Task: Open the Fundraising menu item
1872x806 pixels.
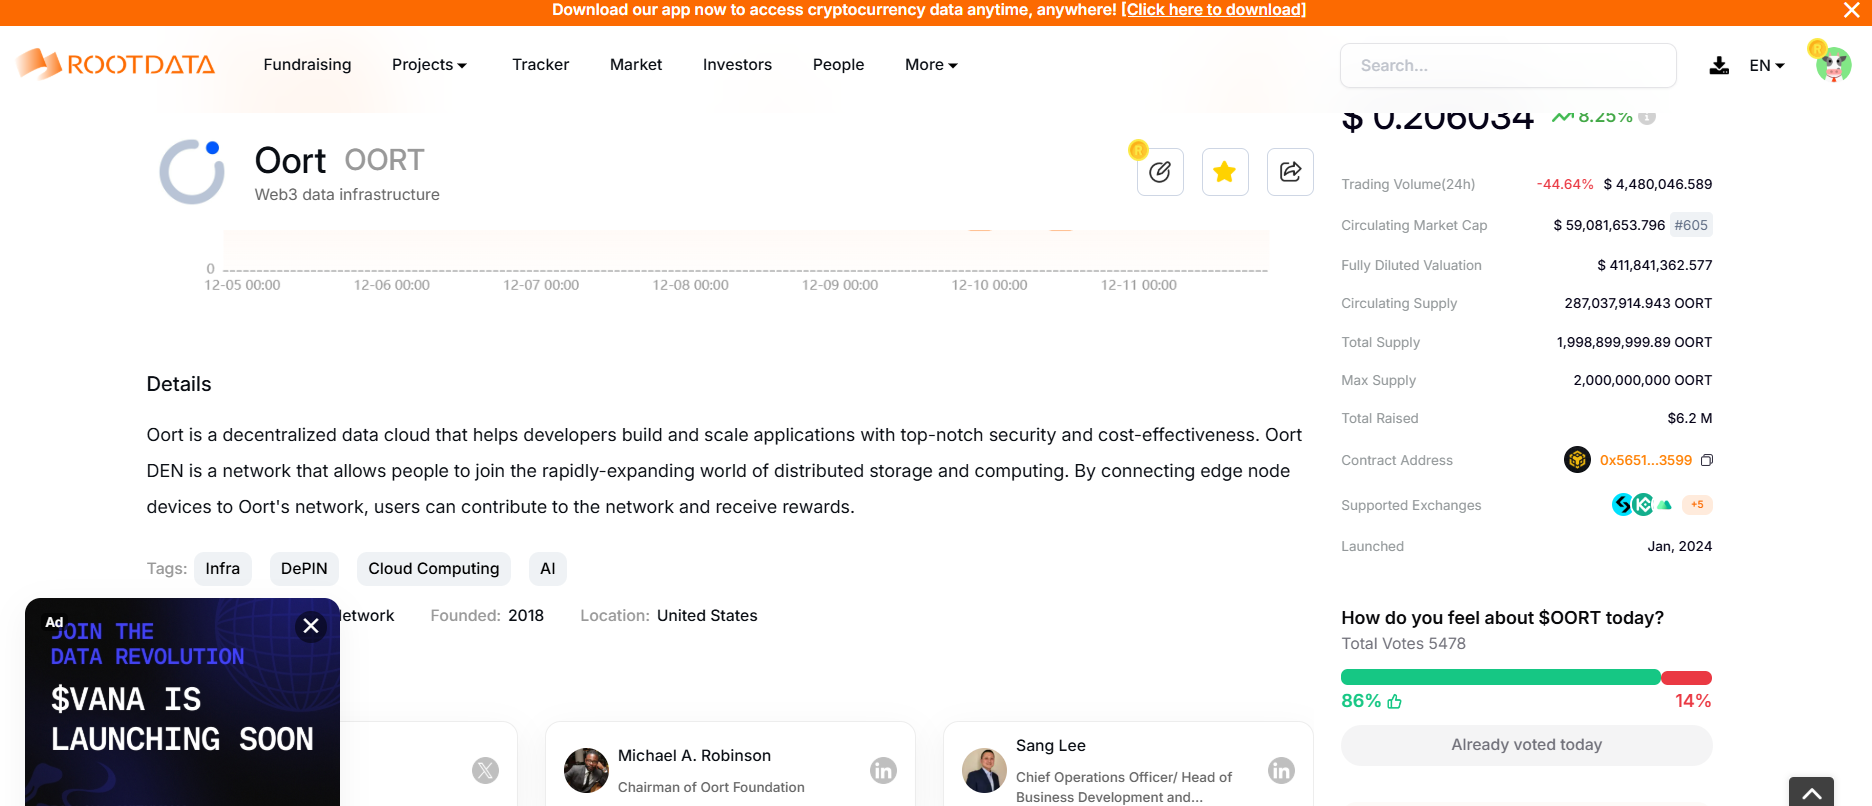Action: (x=307, y=65)
